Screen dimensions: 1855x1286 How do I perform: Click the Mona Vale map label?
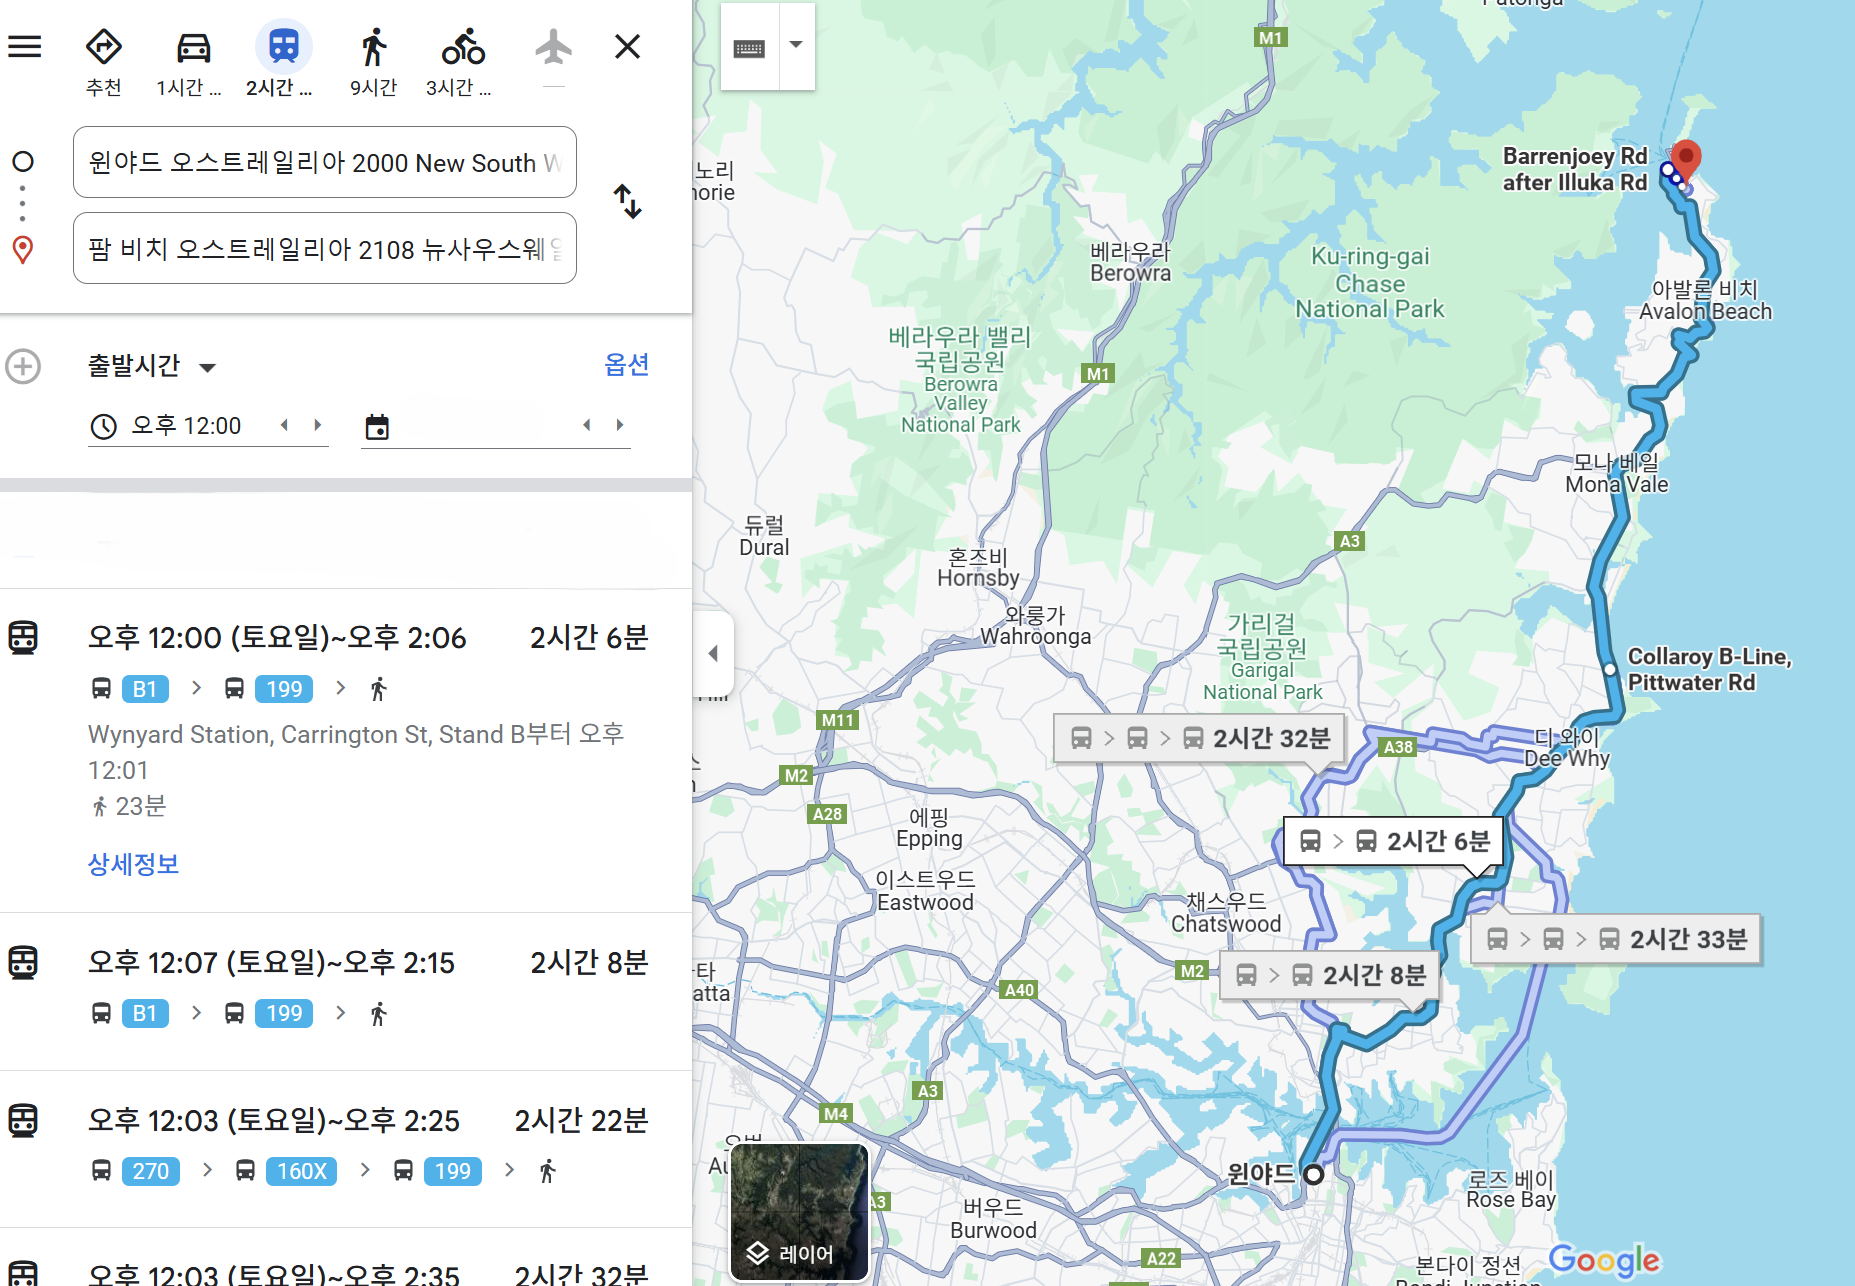(1616, 473)
